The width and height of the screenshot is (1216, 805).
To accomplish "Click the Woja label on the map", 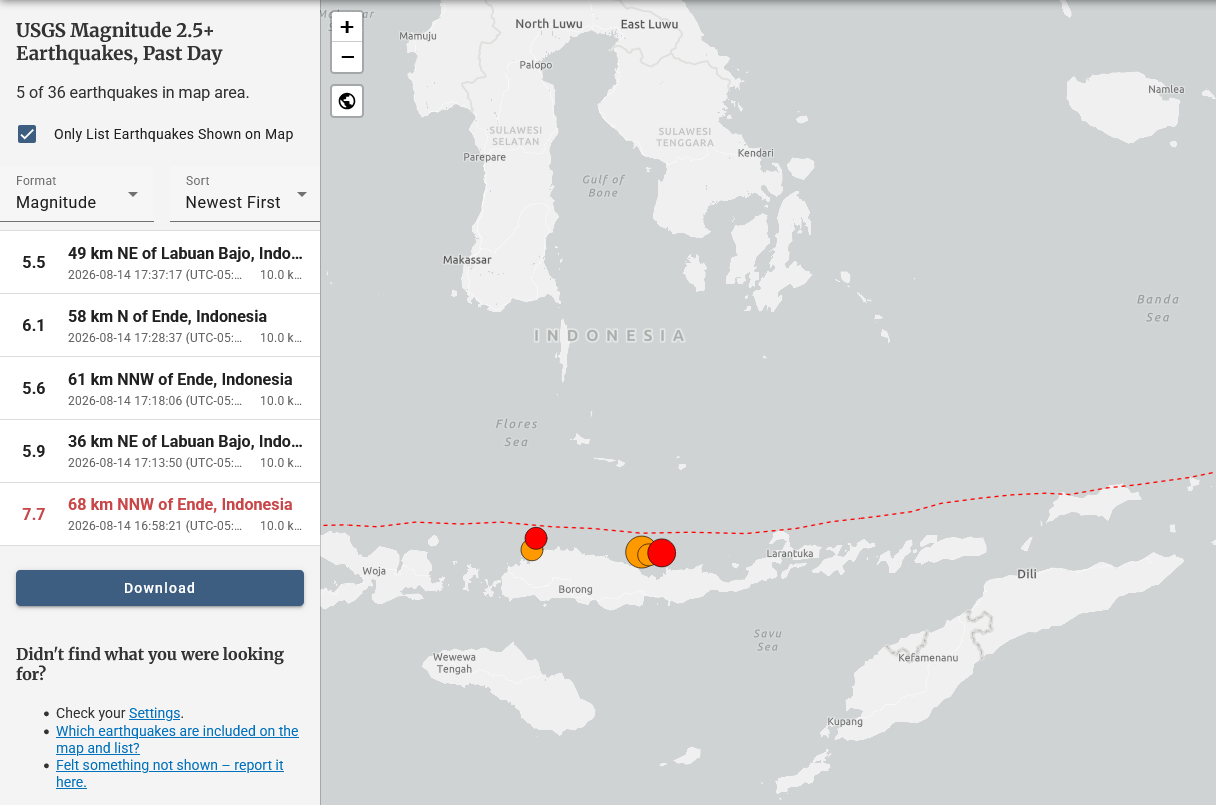I will [x=374, y=571].
